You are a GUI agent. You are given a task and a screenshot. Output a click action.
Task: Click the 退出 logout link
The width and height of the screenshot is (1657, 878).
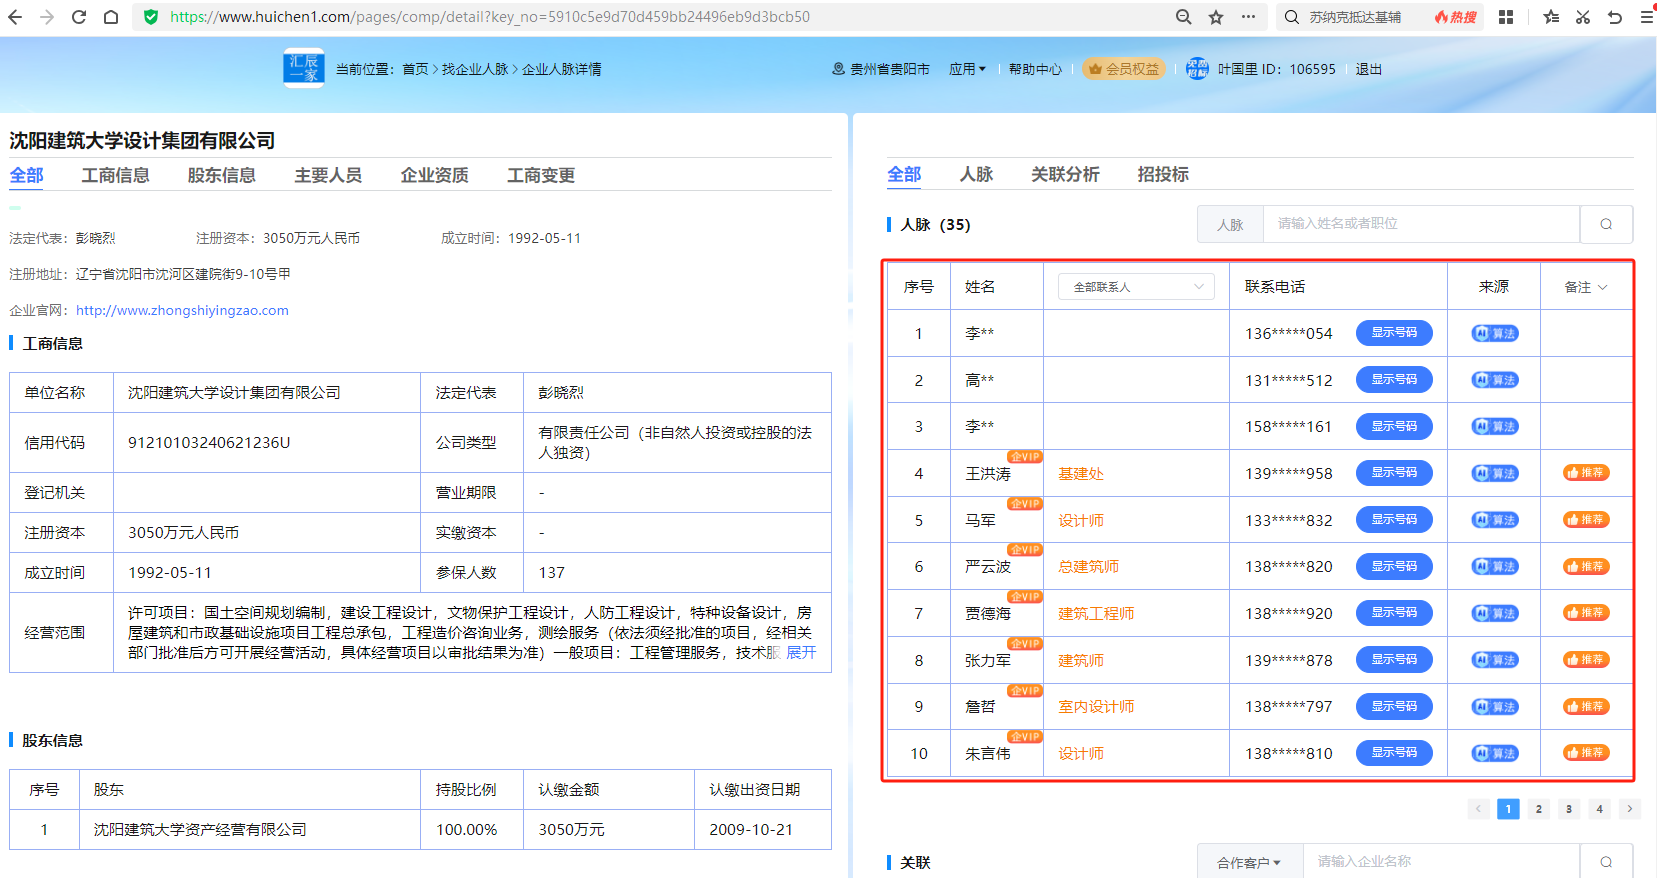[x=1369, y=69]
